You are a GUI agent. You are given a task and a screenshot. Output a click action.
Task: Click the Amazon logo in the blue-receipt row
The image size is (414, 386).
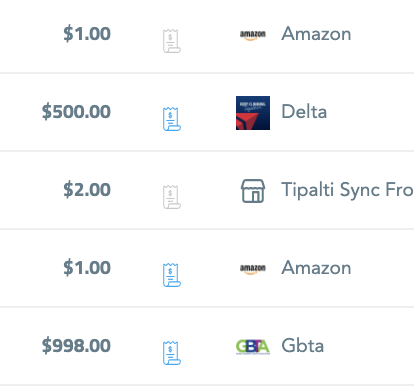(x=253, y=269)
